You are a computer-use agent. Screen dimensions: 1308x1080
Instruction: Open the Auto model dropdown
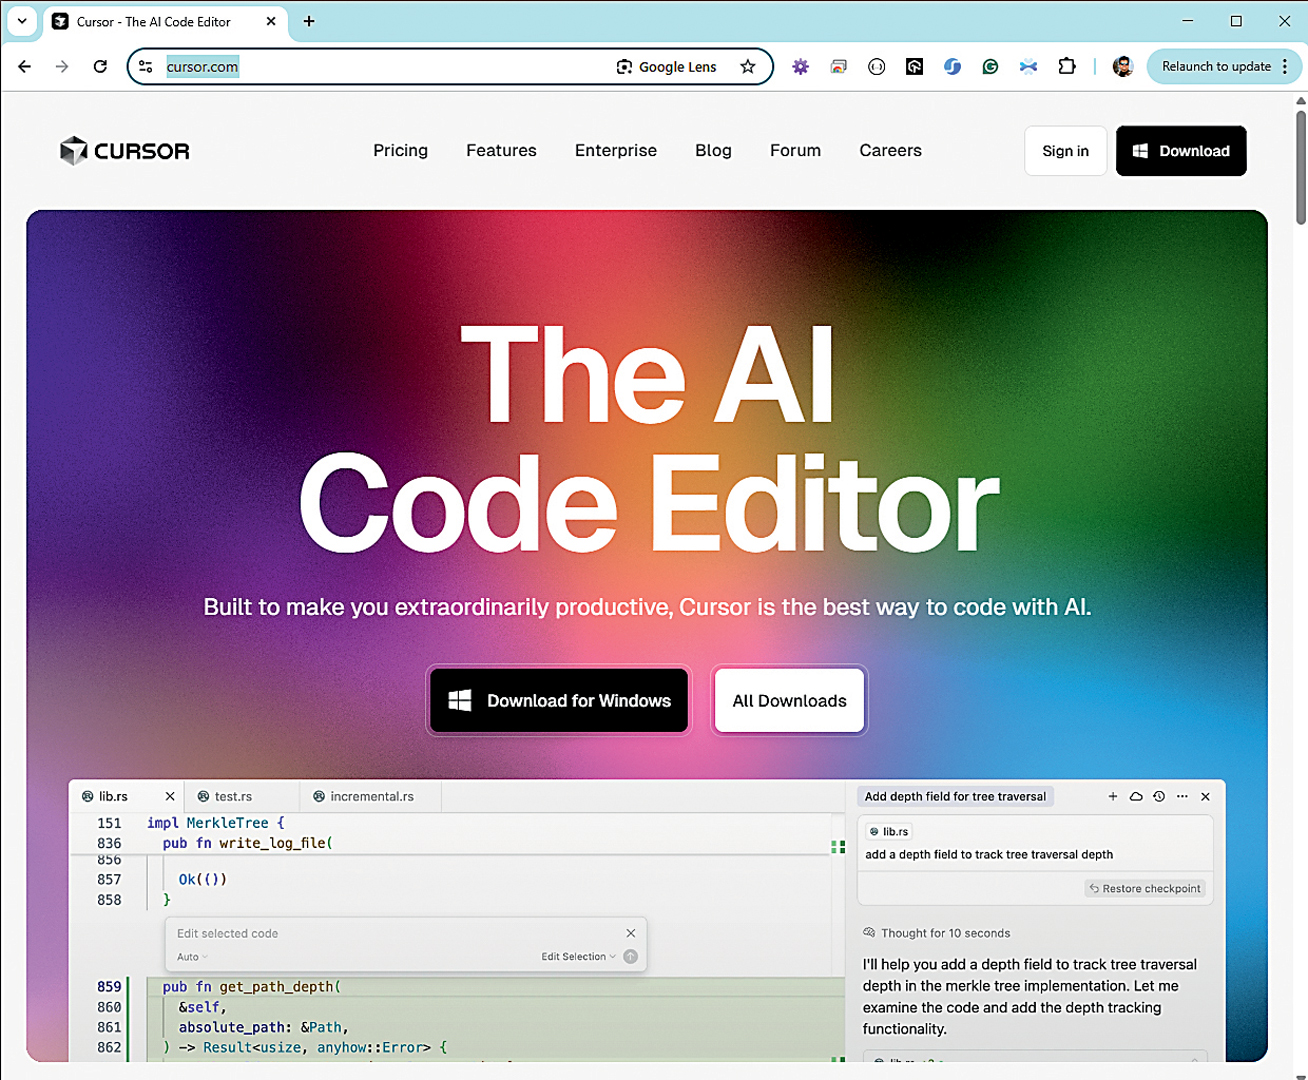tap(192, 957)
